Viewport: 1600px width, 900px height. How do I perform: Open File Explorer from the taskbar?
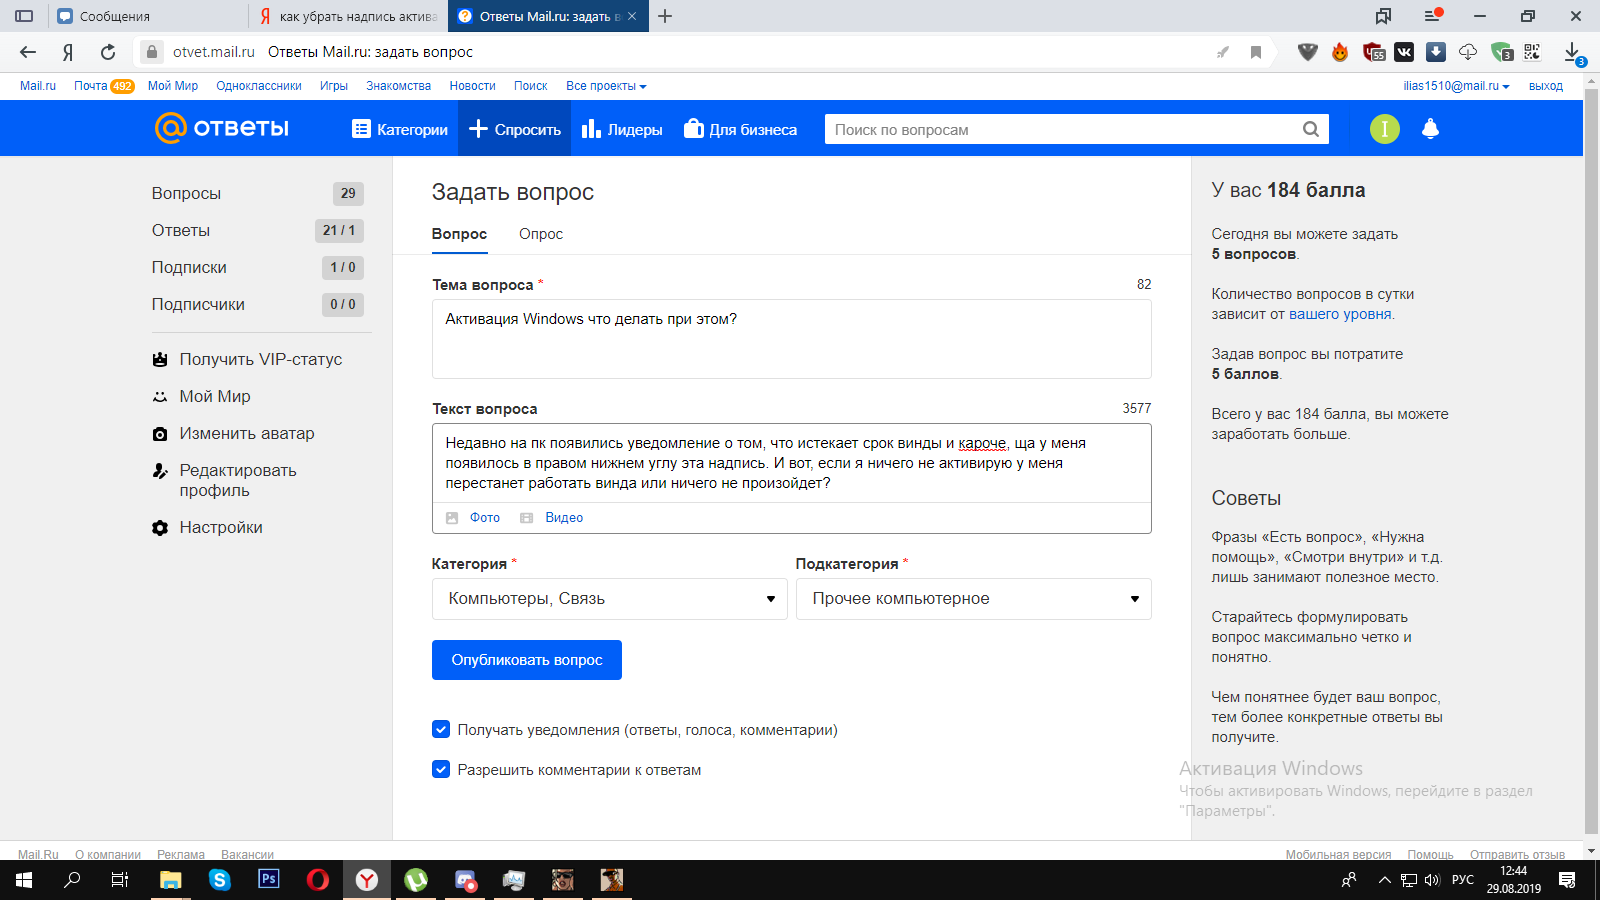click(171, 880)
